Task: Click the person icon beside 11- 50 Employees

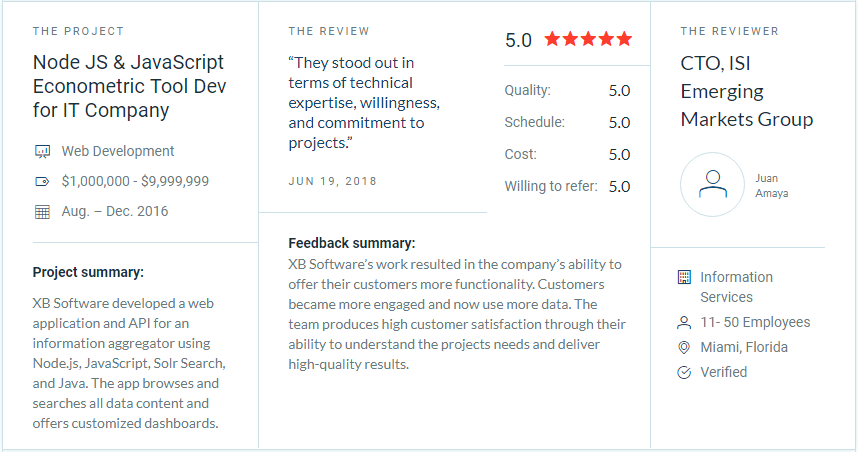Action: [684, 323]
